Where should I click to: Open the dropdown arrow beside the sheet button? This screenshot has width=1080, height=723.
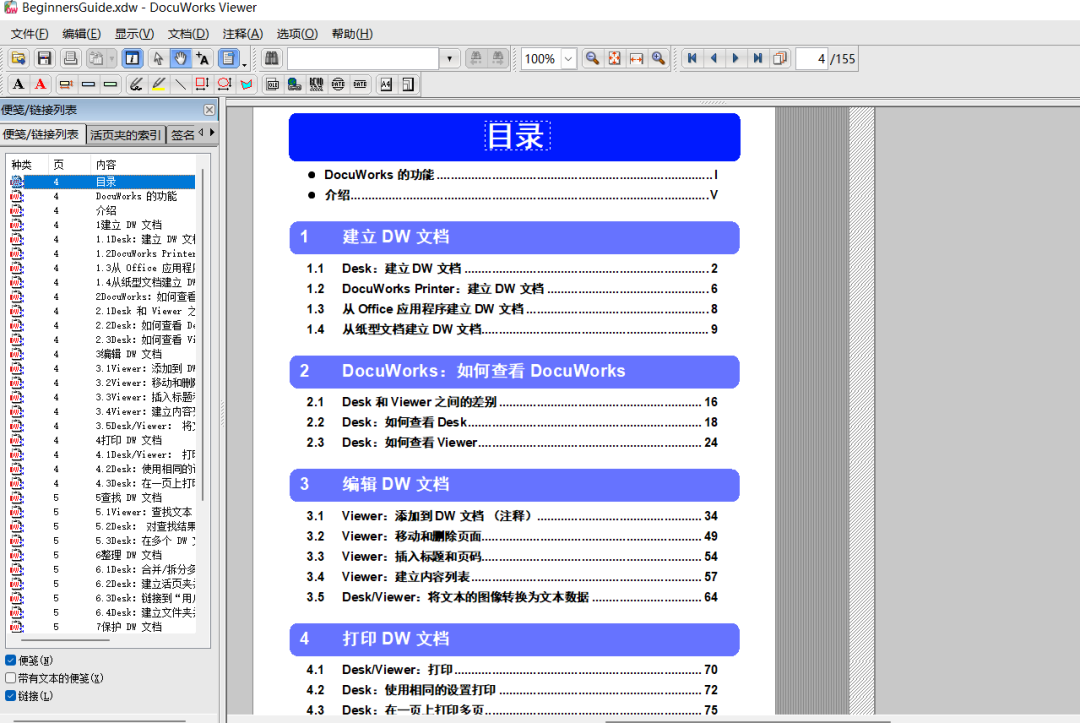click(x=245, y=63)
